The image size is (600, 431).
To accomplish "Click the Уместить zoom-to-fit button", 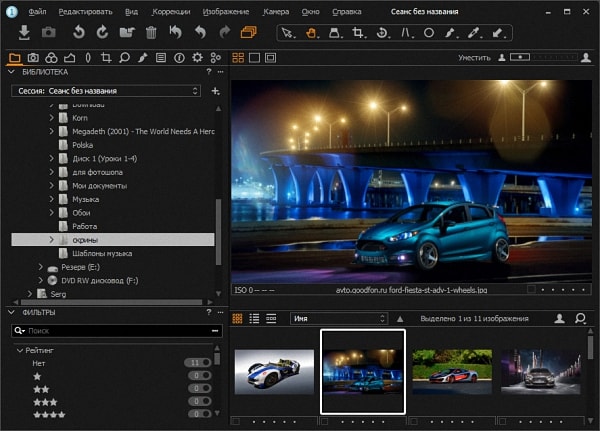I will pyautogui.click(x=474, y=58).
